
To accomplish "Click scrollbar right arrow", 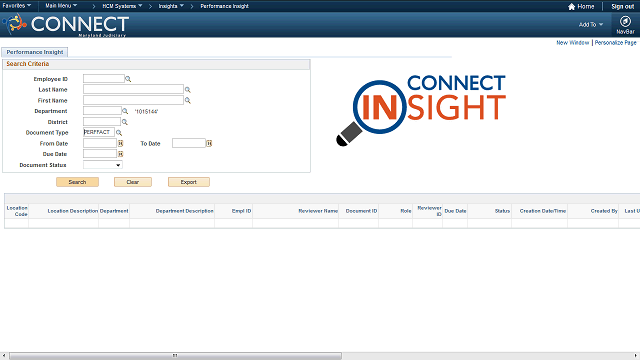I will pos(636,356).
